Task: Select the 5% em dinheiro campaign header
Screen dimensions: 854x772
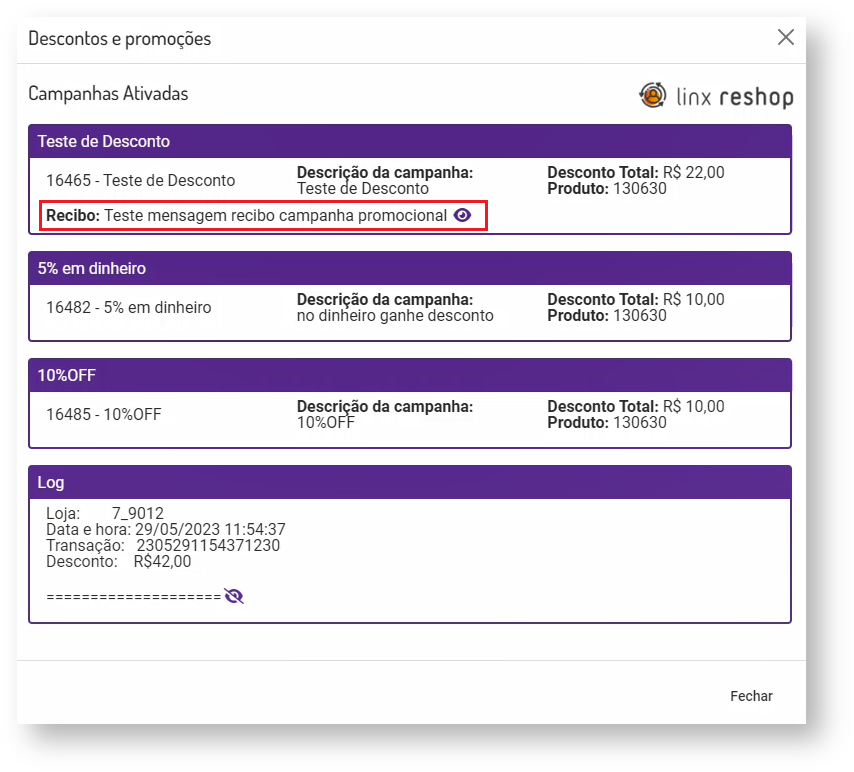Action: click(x=409, y=268)
